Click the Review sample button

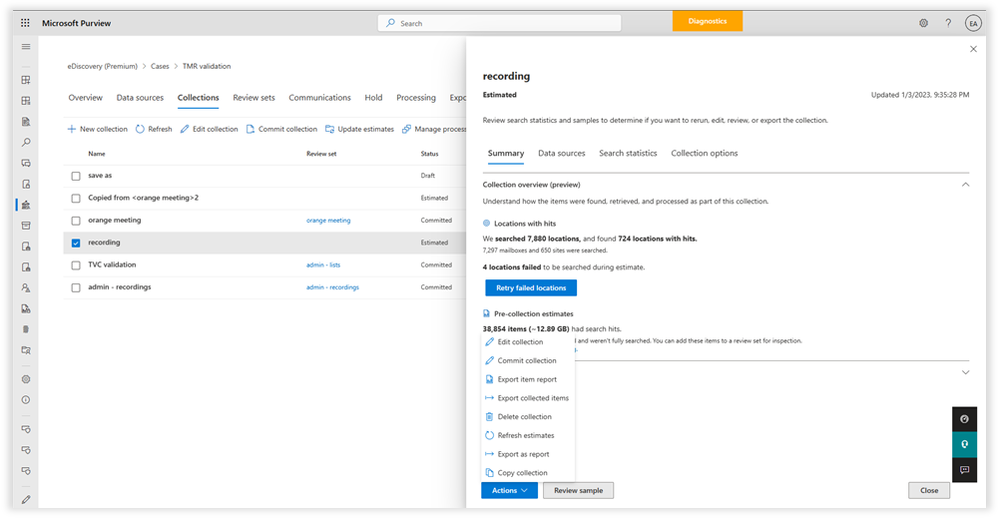pyautogui.click(x=578, y=491)
